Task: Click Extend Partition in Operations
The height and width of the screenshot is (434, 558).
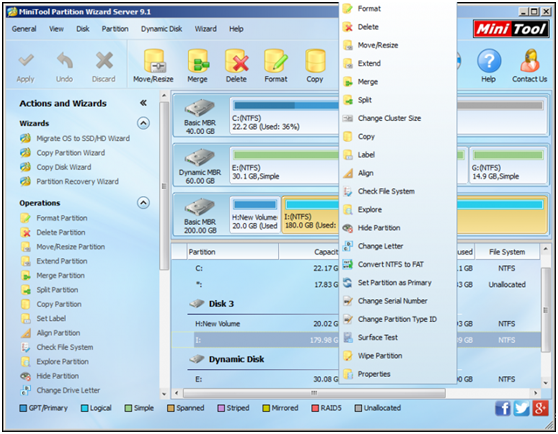Action: click(x=54, y=261)
